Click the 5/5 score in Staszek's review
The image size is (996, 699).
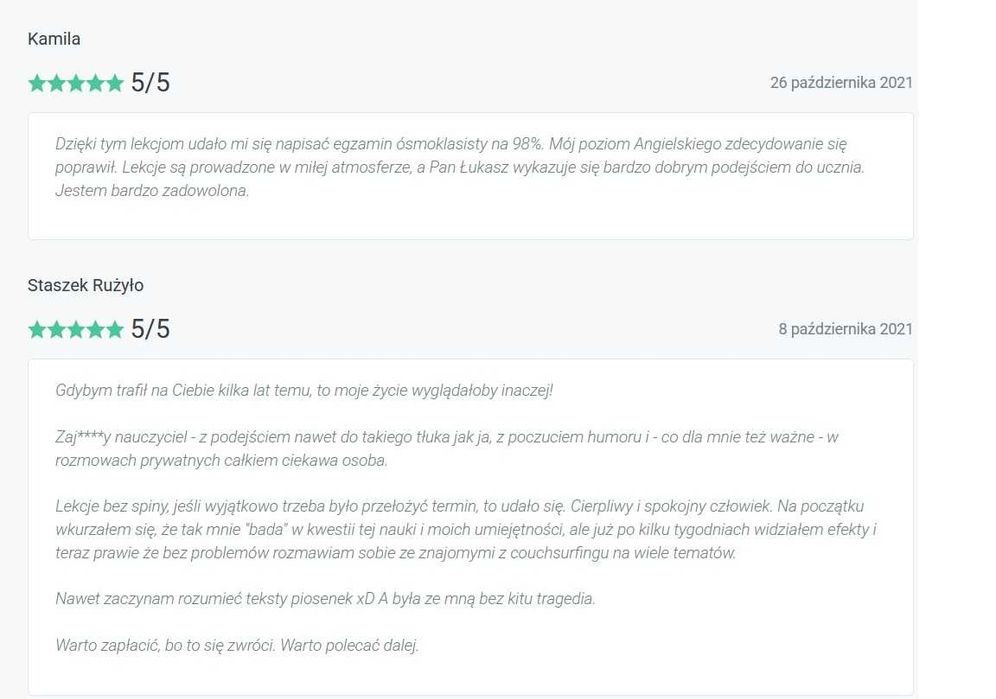click(x=150, y=329)
